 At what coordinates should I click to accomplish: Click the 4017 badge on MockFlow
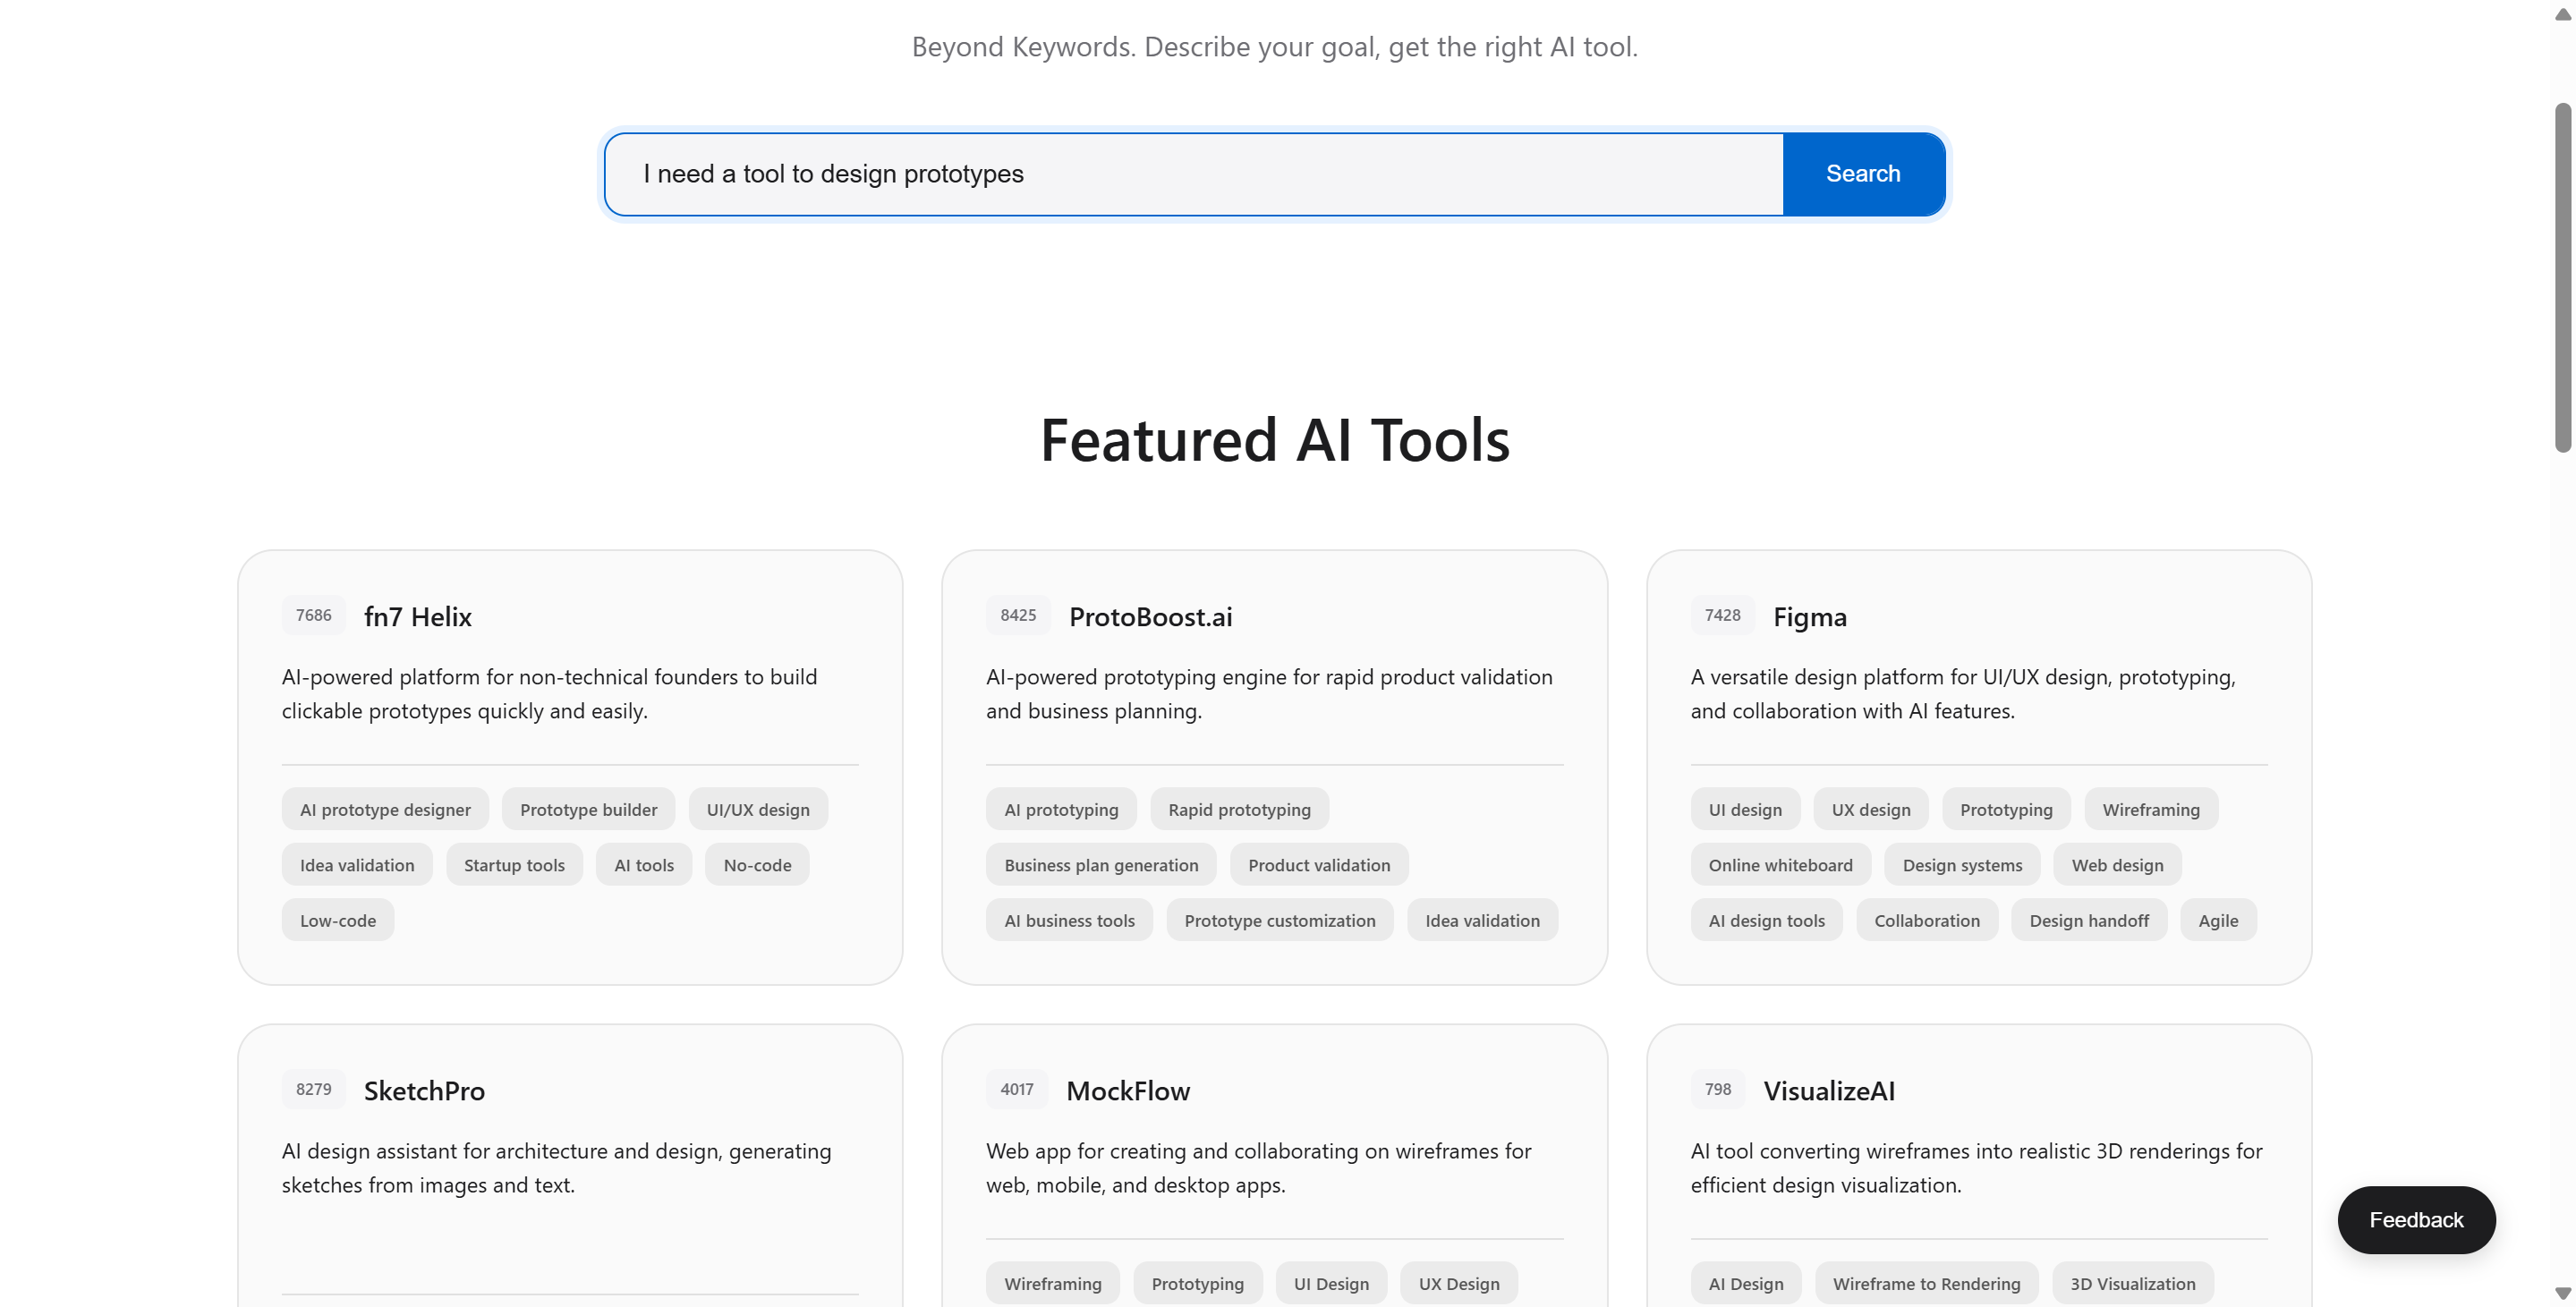tap(1017, 1089)
